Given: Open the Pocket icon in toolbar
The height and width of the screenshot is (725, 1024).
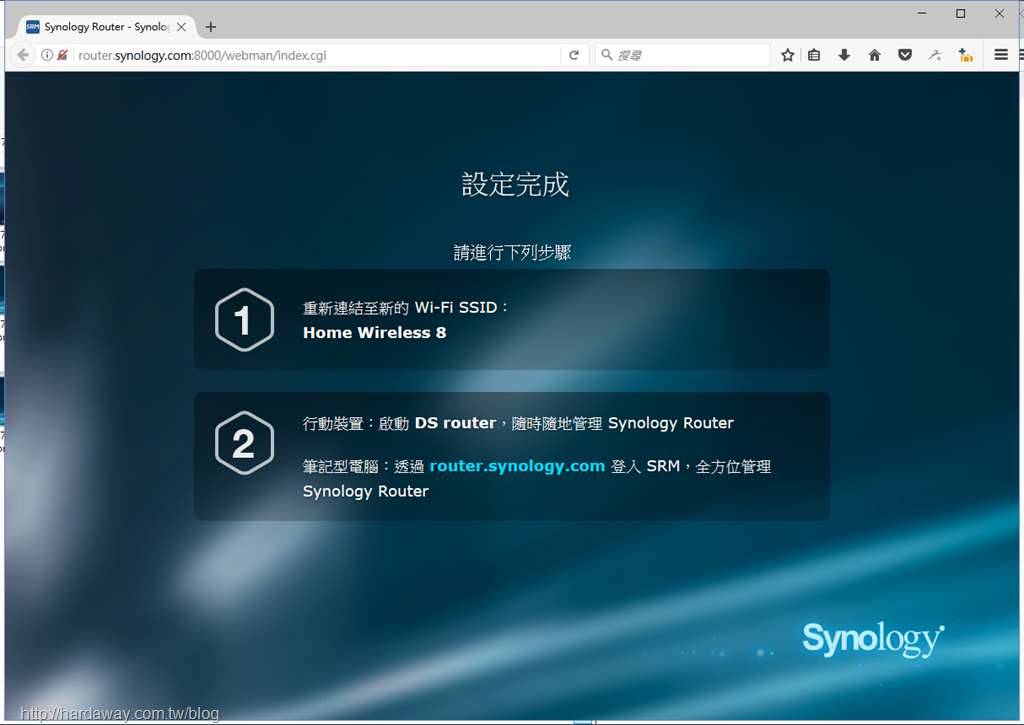Looking at the screenshot, I should [904, 55].
